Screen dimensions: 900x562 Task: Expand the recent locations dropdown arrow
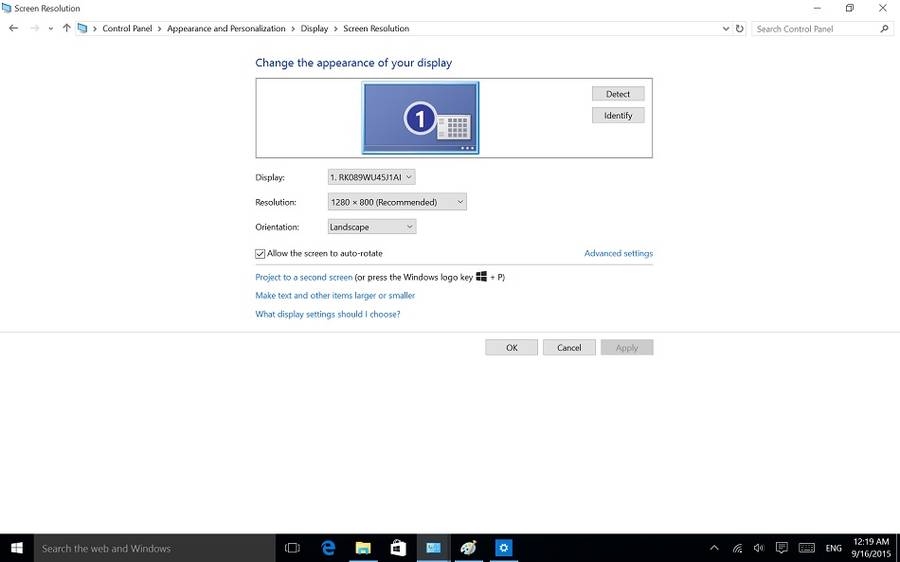51,28
